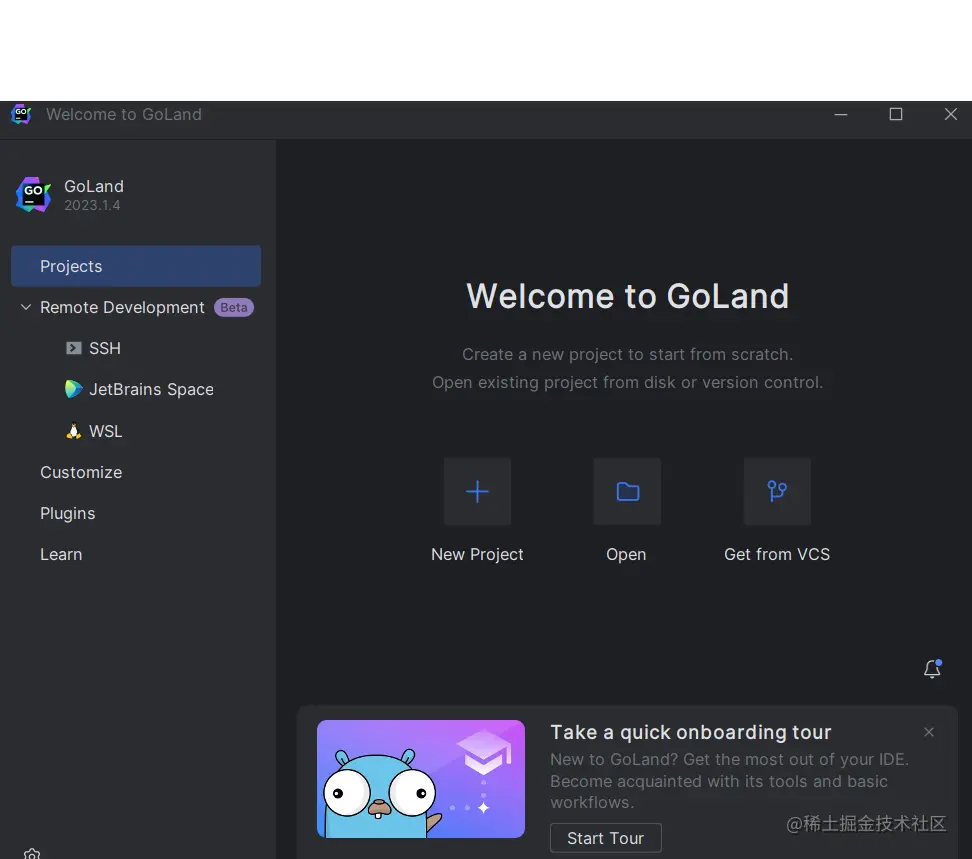
Task: Minimize the Welcome to GoLand window
Action: point(841,114)
